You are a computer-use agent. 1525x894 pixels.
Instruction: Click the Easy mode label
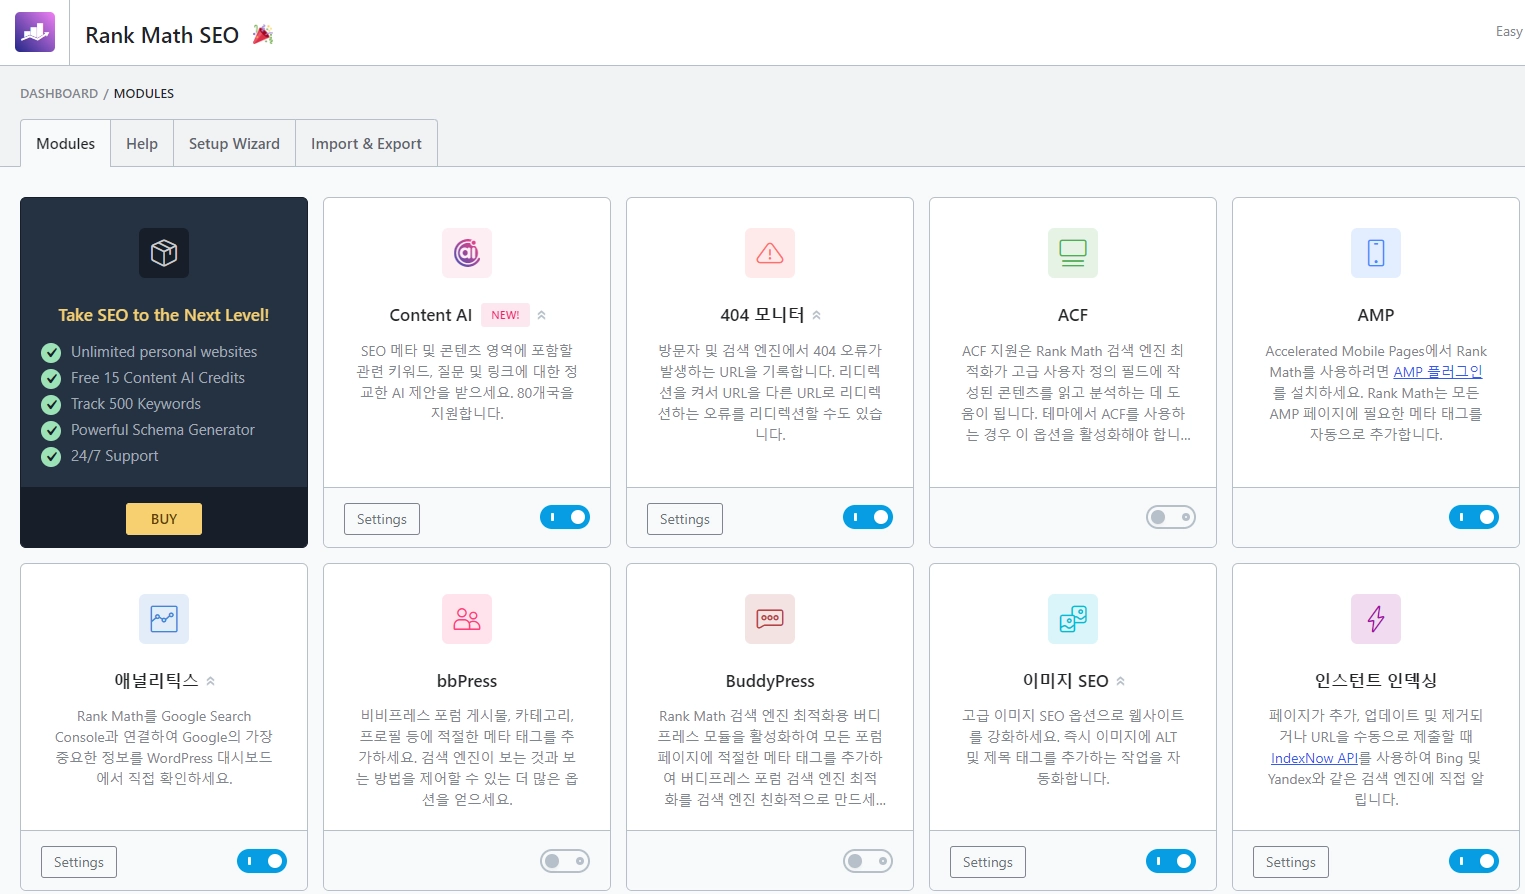pyautogui.click(x=1508, y=30)
